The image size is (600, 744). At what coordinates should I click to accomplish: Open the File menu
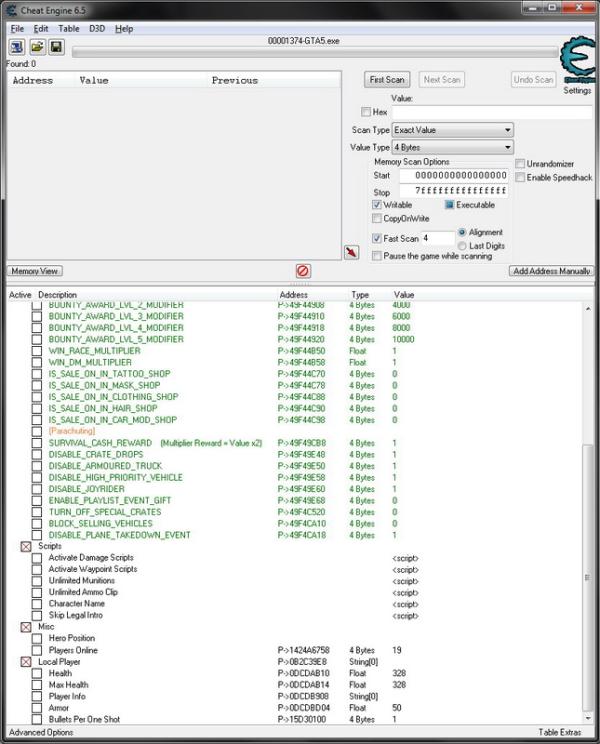tap(17, 28)
